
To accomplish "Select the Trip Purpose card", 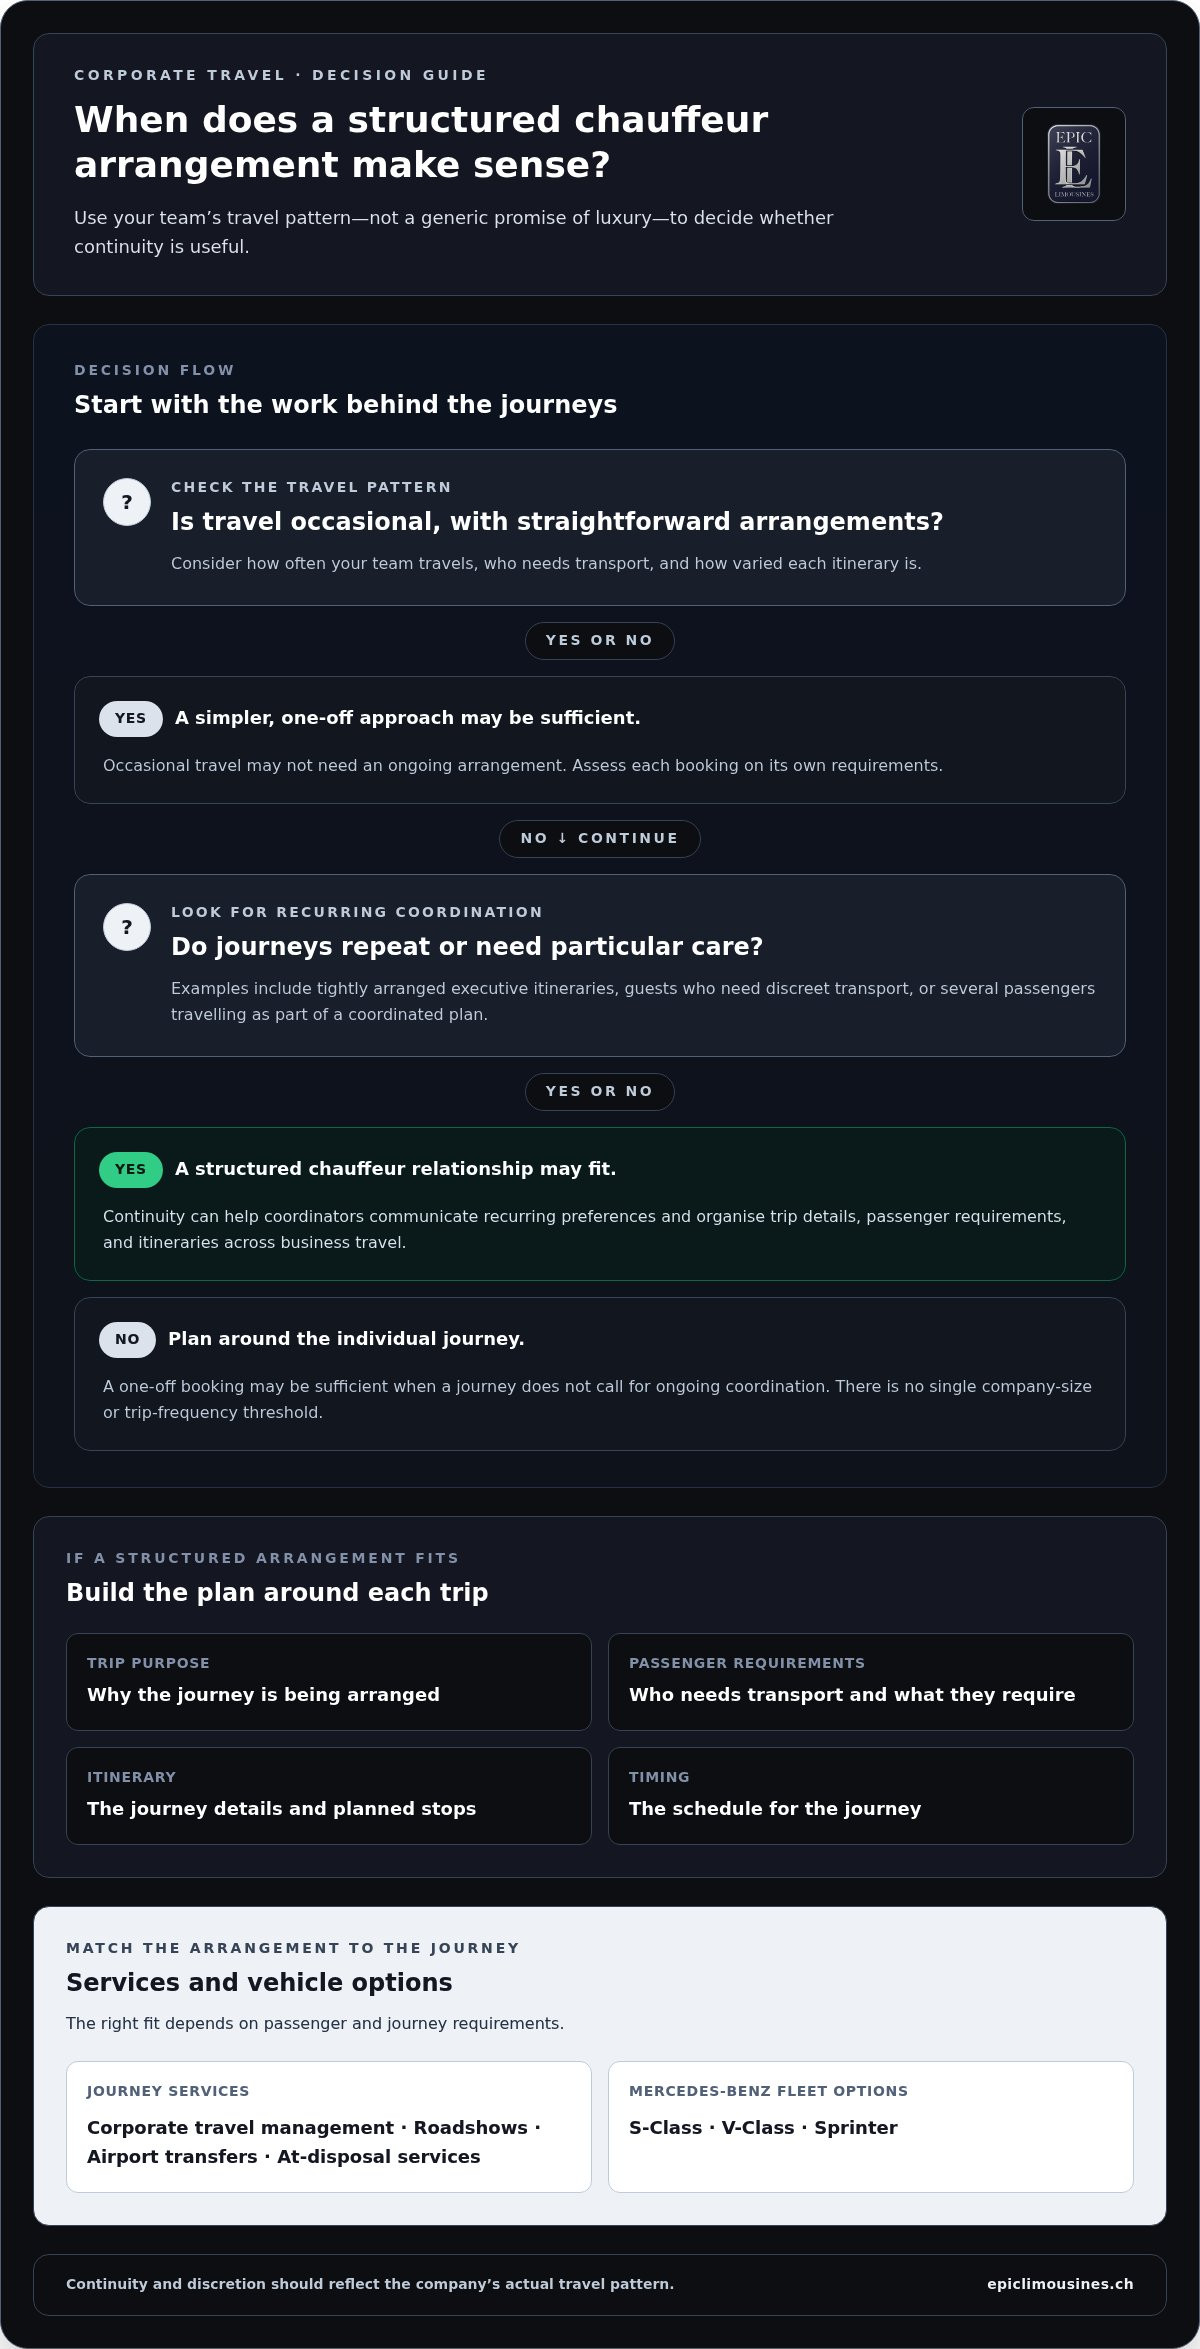I will click(329, 1682).
